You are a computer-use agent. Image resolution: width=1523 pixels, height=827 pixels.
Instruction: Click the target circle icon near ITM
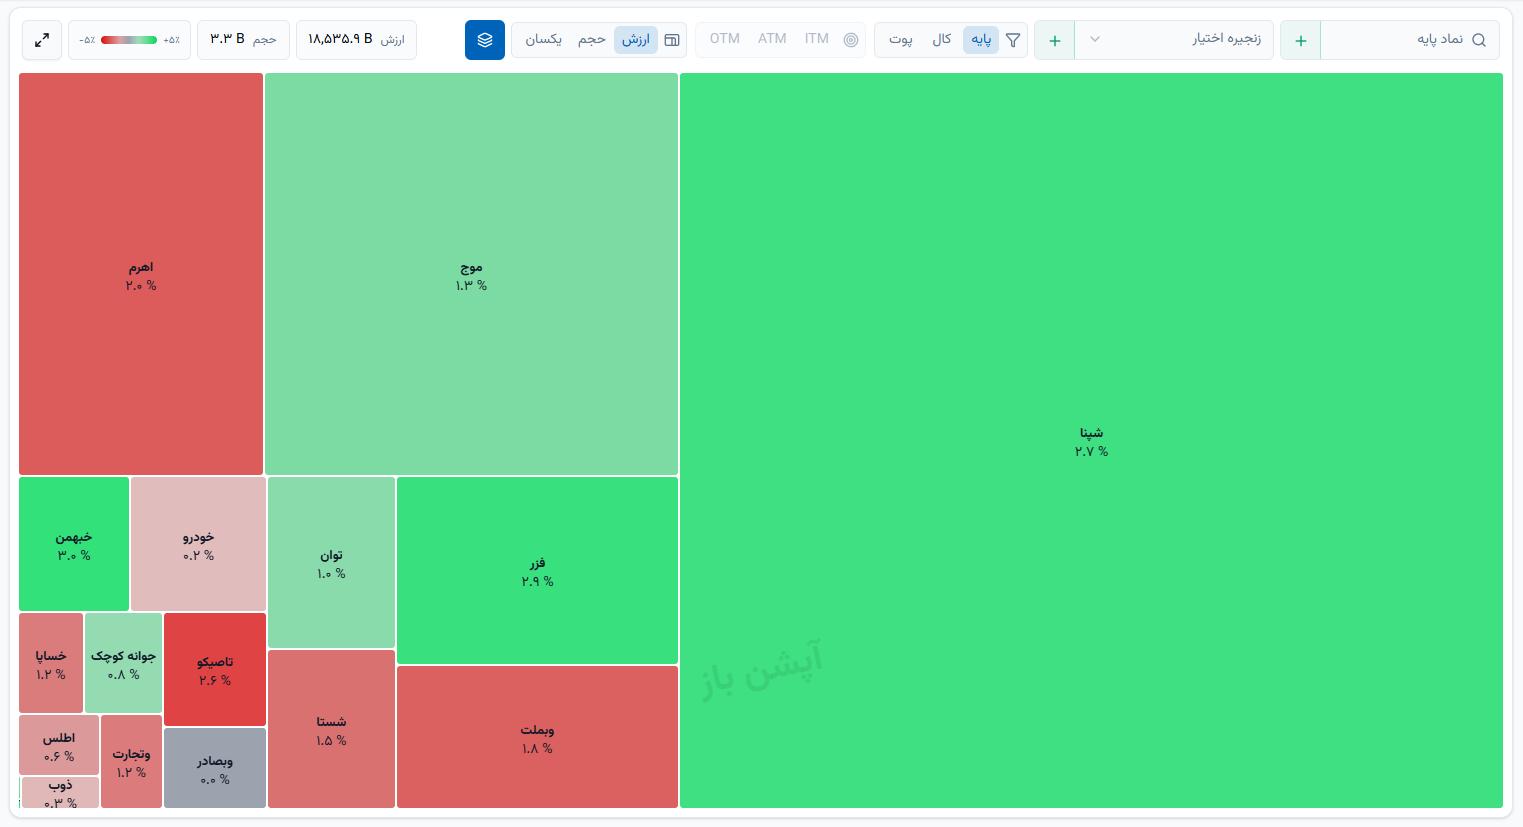pyautogui.click(x=851, y=40)
